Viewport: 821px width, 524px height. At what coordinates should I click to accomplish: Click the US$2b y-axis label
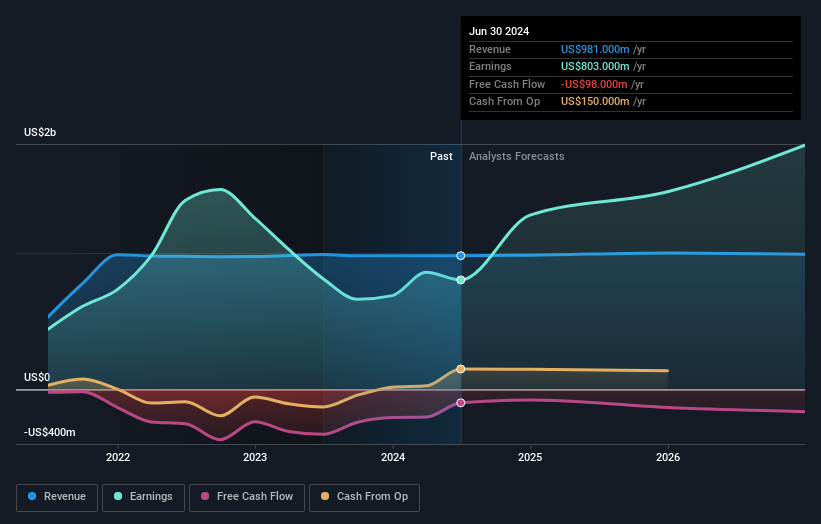(40, 132)
